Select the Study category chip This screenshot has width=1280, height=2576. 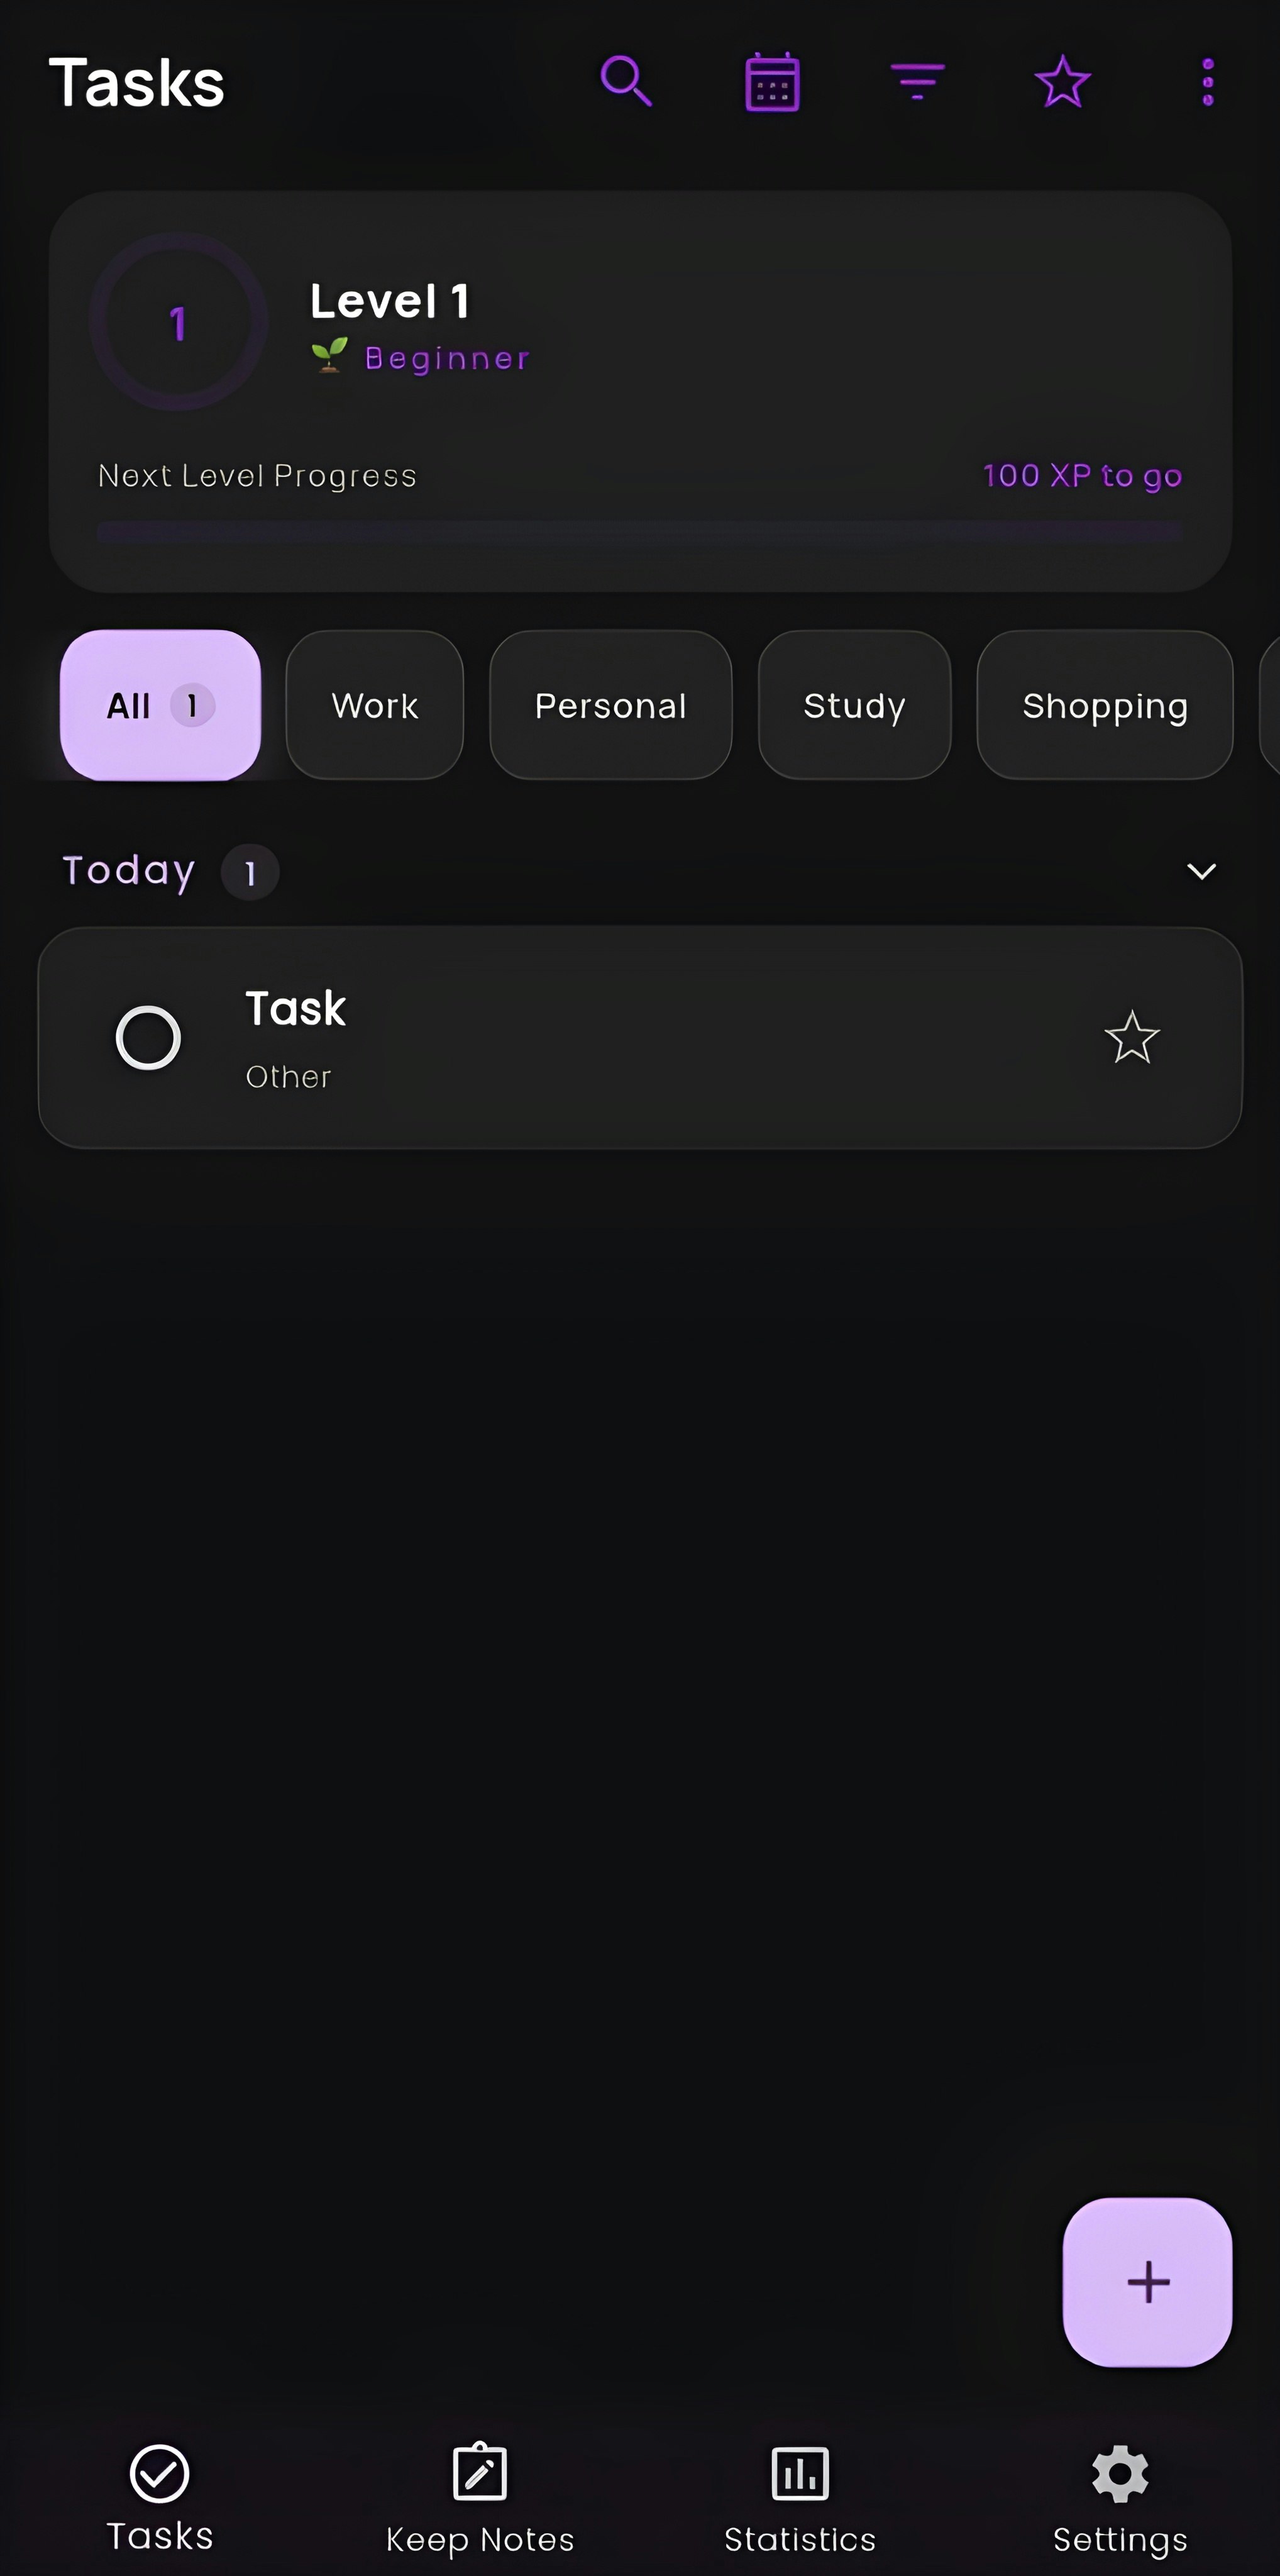[854, 705]
